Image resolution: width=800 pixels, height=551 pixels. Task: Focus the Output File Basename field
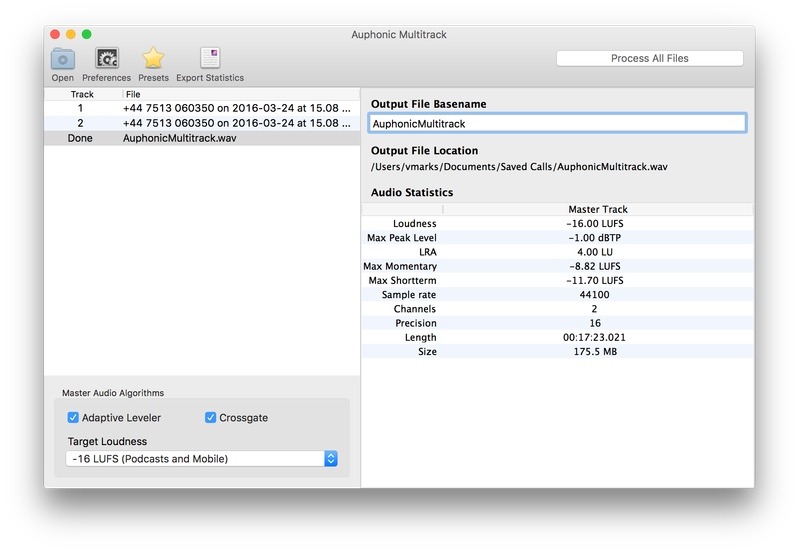[557, 123]
